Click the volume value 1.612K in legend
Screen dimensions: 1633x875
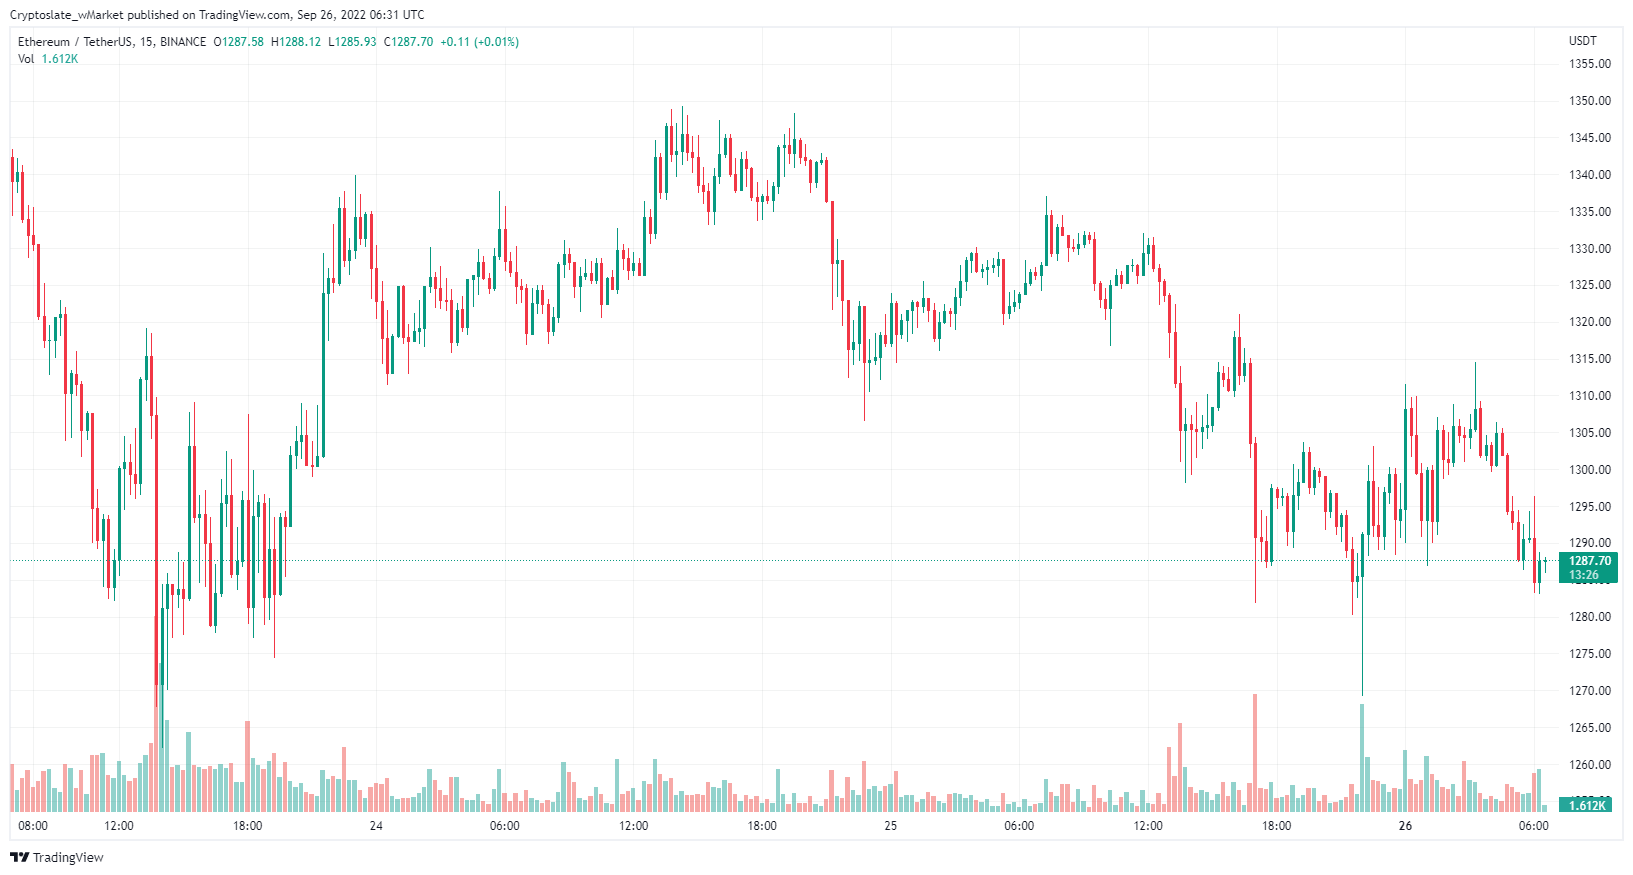point(60,59)
